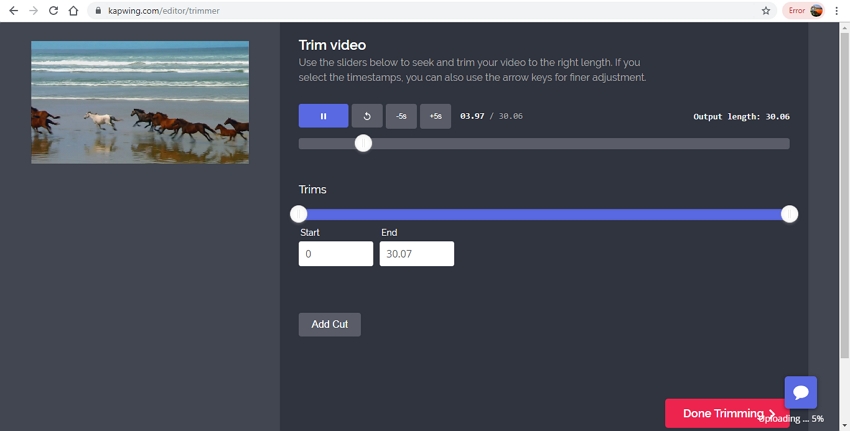Go back with the browser back arrow
The width and height of the screenshot is (850, 431).
click(14, 11)
